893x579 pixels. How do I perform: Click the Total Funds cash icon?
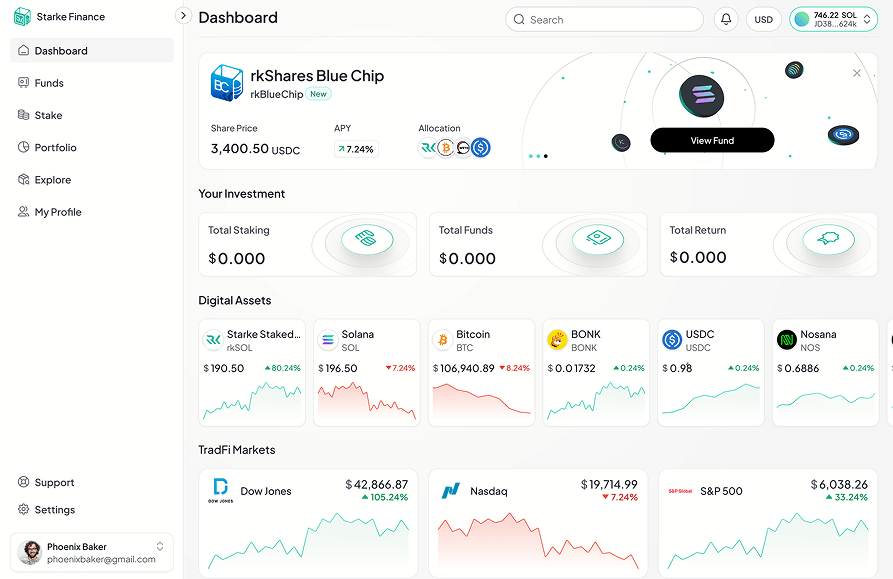tap(598, 239)
